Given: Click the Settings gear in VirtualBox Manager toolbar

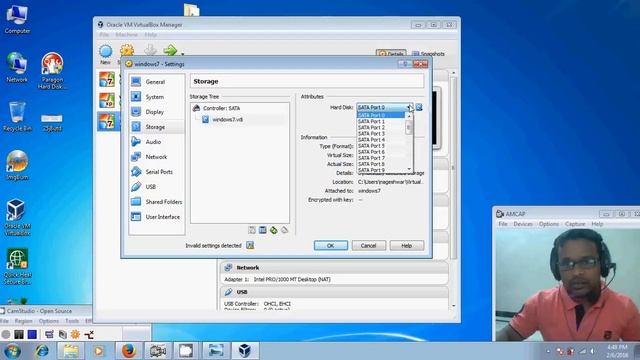Looking at the screenshot, I should coord(127,51).
